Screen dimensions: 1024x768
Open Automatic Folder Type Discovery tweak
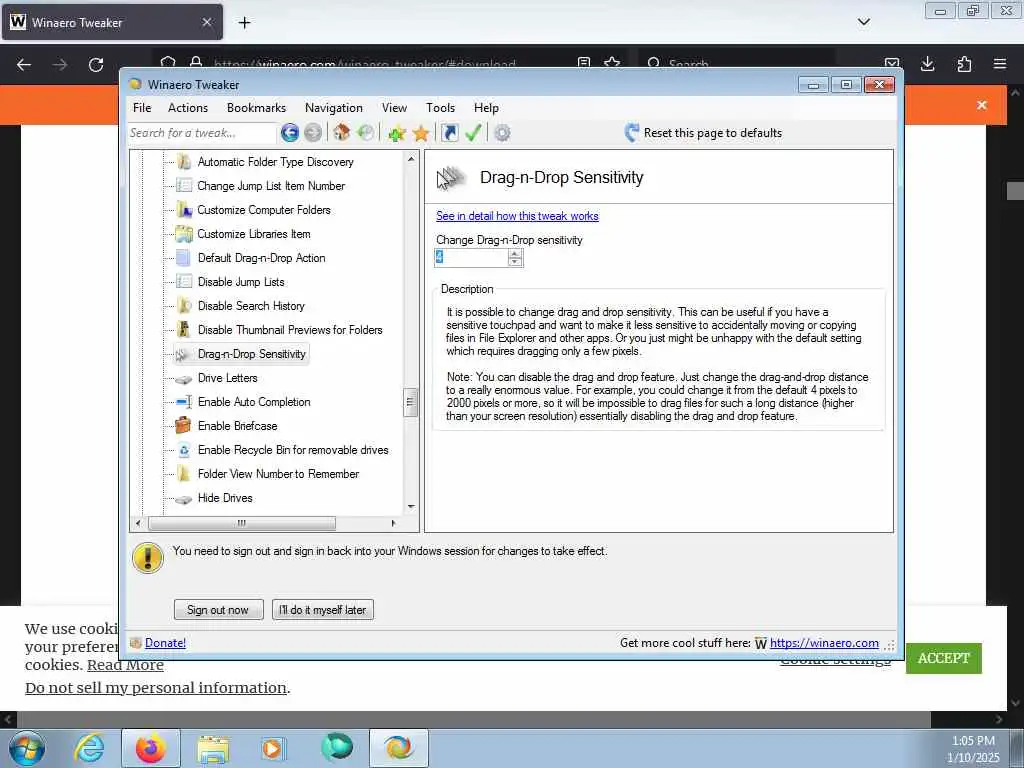(x=275, y=162)
